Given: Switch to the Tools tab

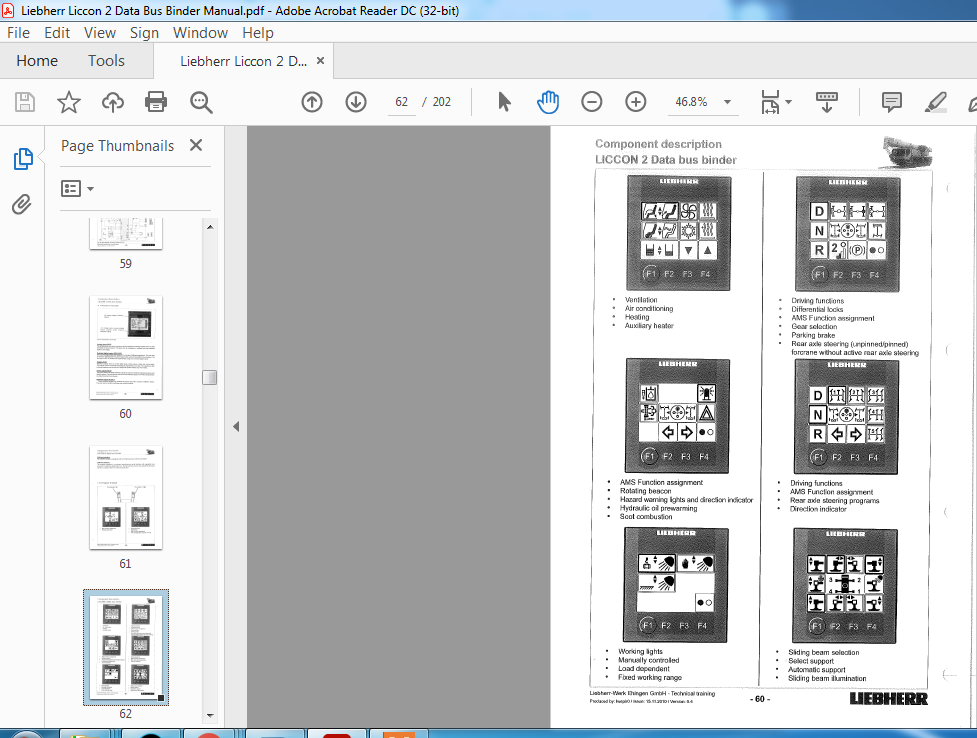Looking at the screenshot, I should pyautogui.click(x=106, y=60).
